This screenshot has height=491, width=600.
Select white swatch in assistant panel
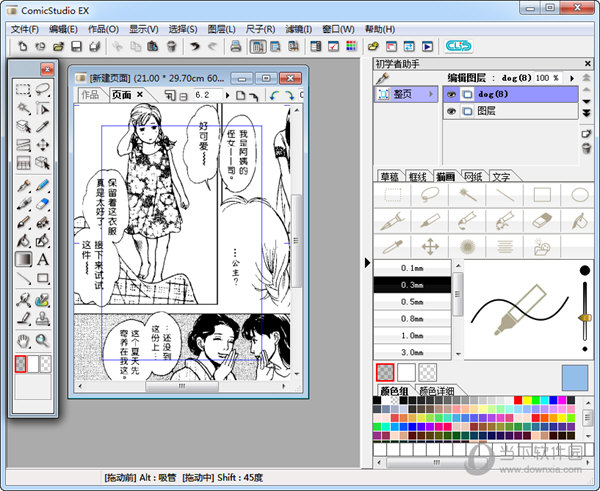(x=406, y=372)
